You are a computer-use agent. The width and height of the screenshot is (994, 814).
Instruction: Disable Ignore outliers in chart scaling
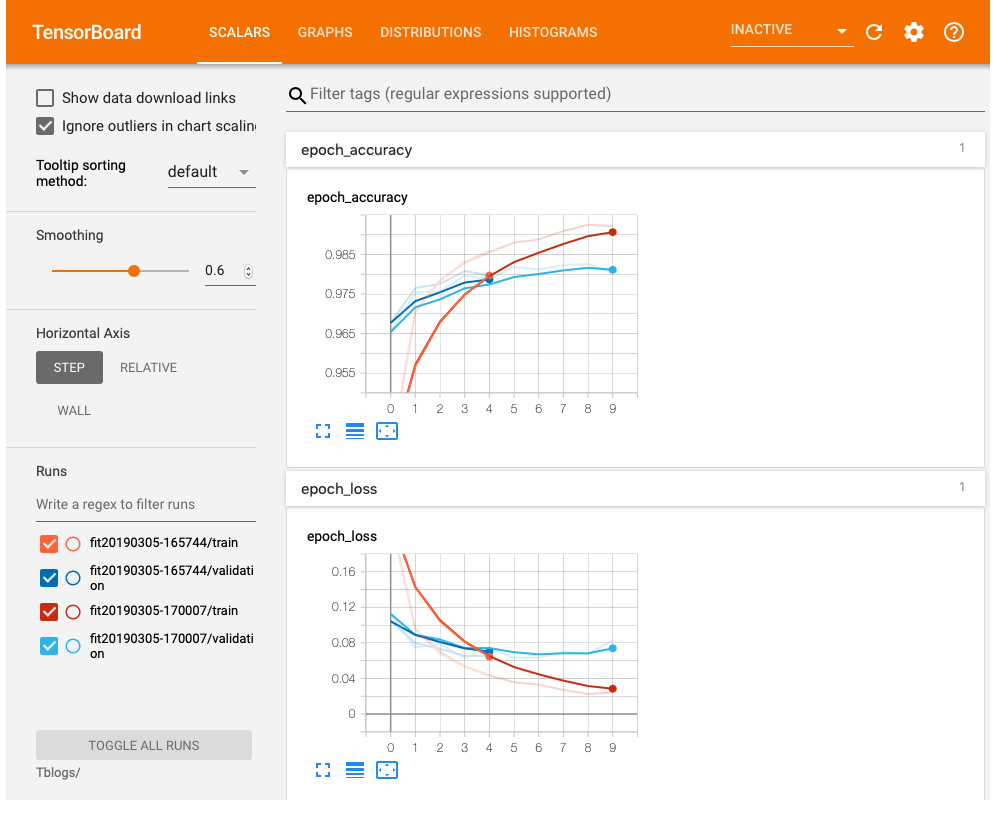(44, 126)
